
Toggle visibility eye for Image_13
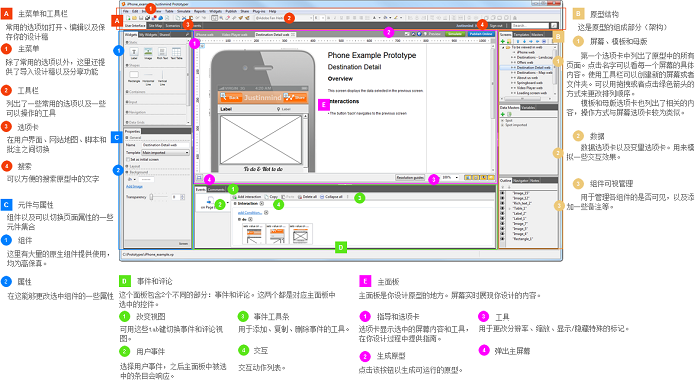[502, 193]
